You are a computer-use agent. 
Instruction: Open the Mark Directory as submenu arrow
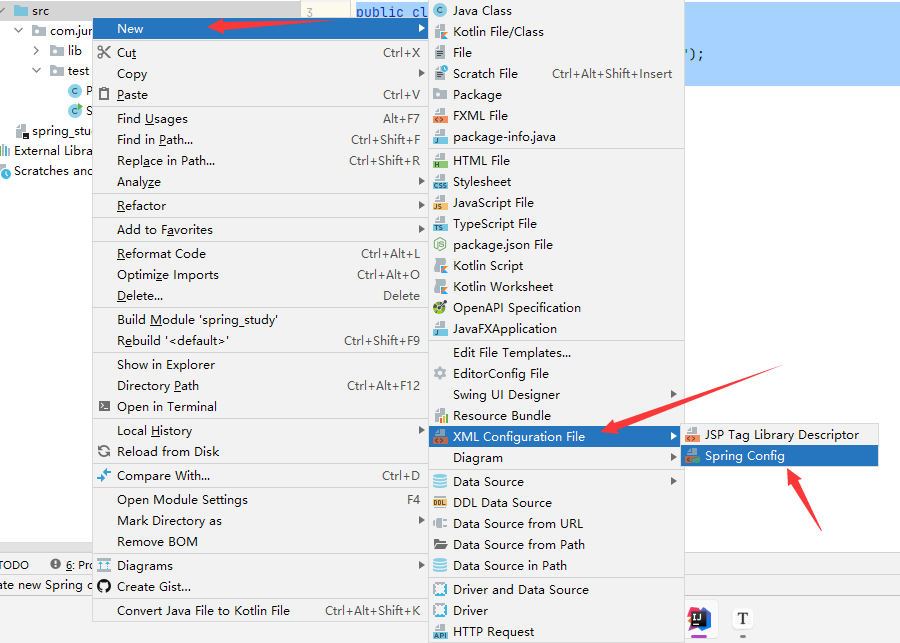point(422,521)
